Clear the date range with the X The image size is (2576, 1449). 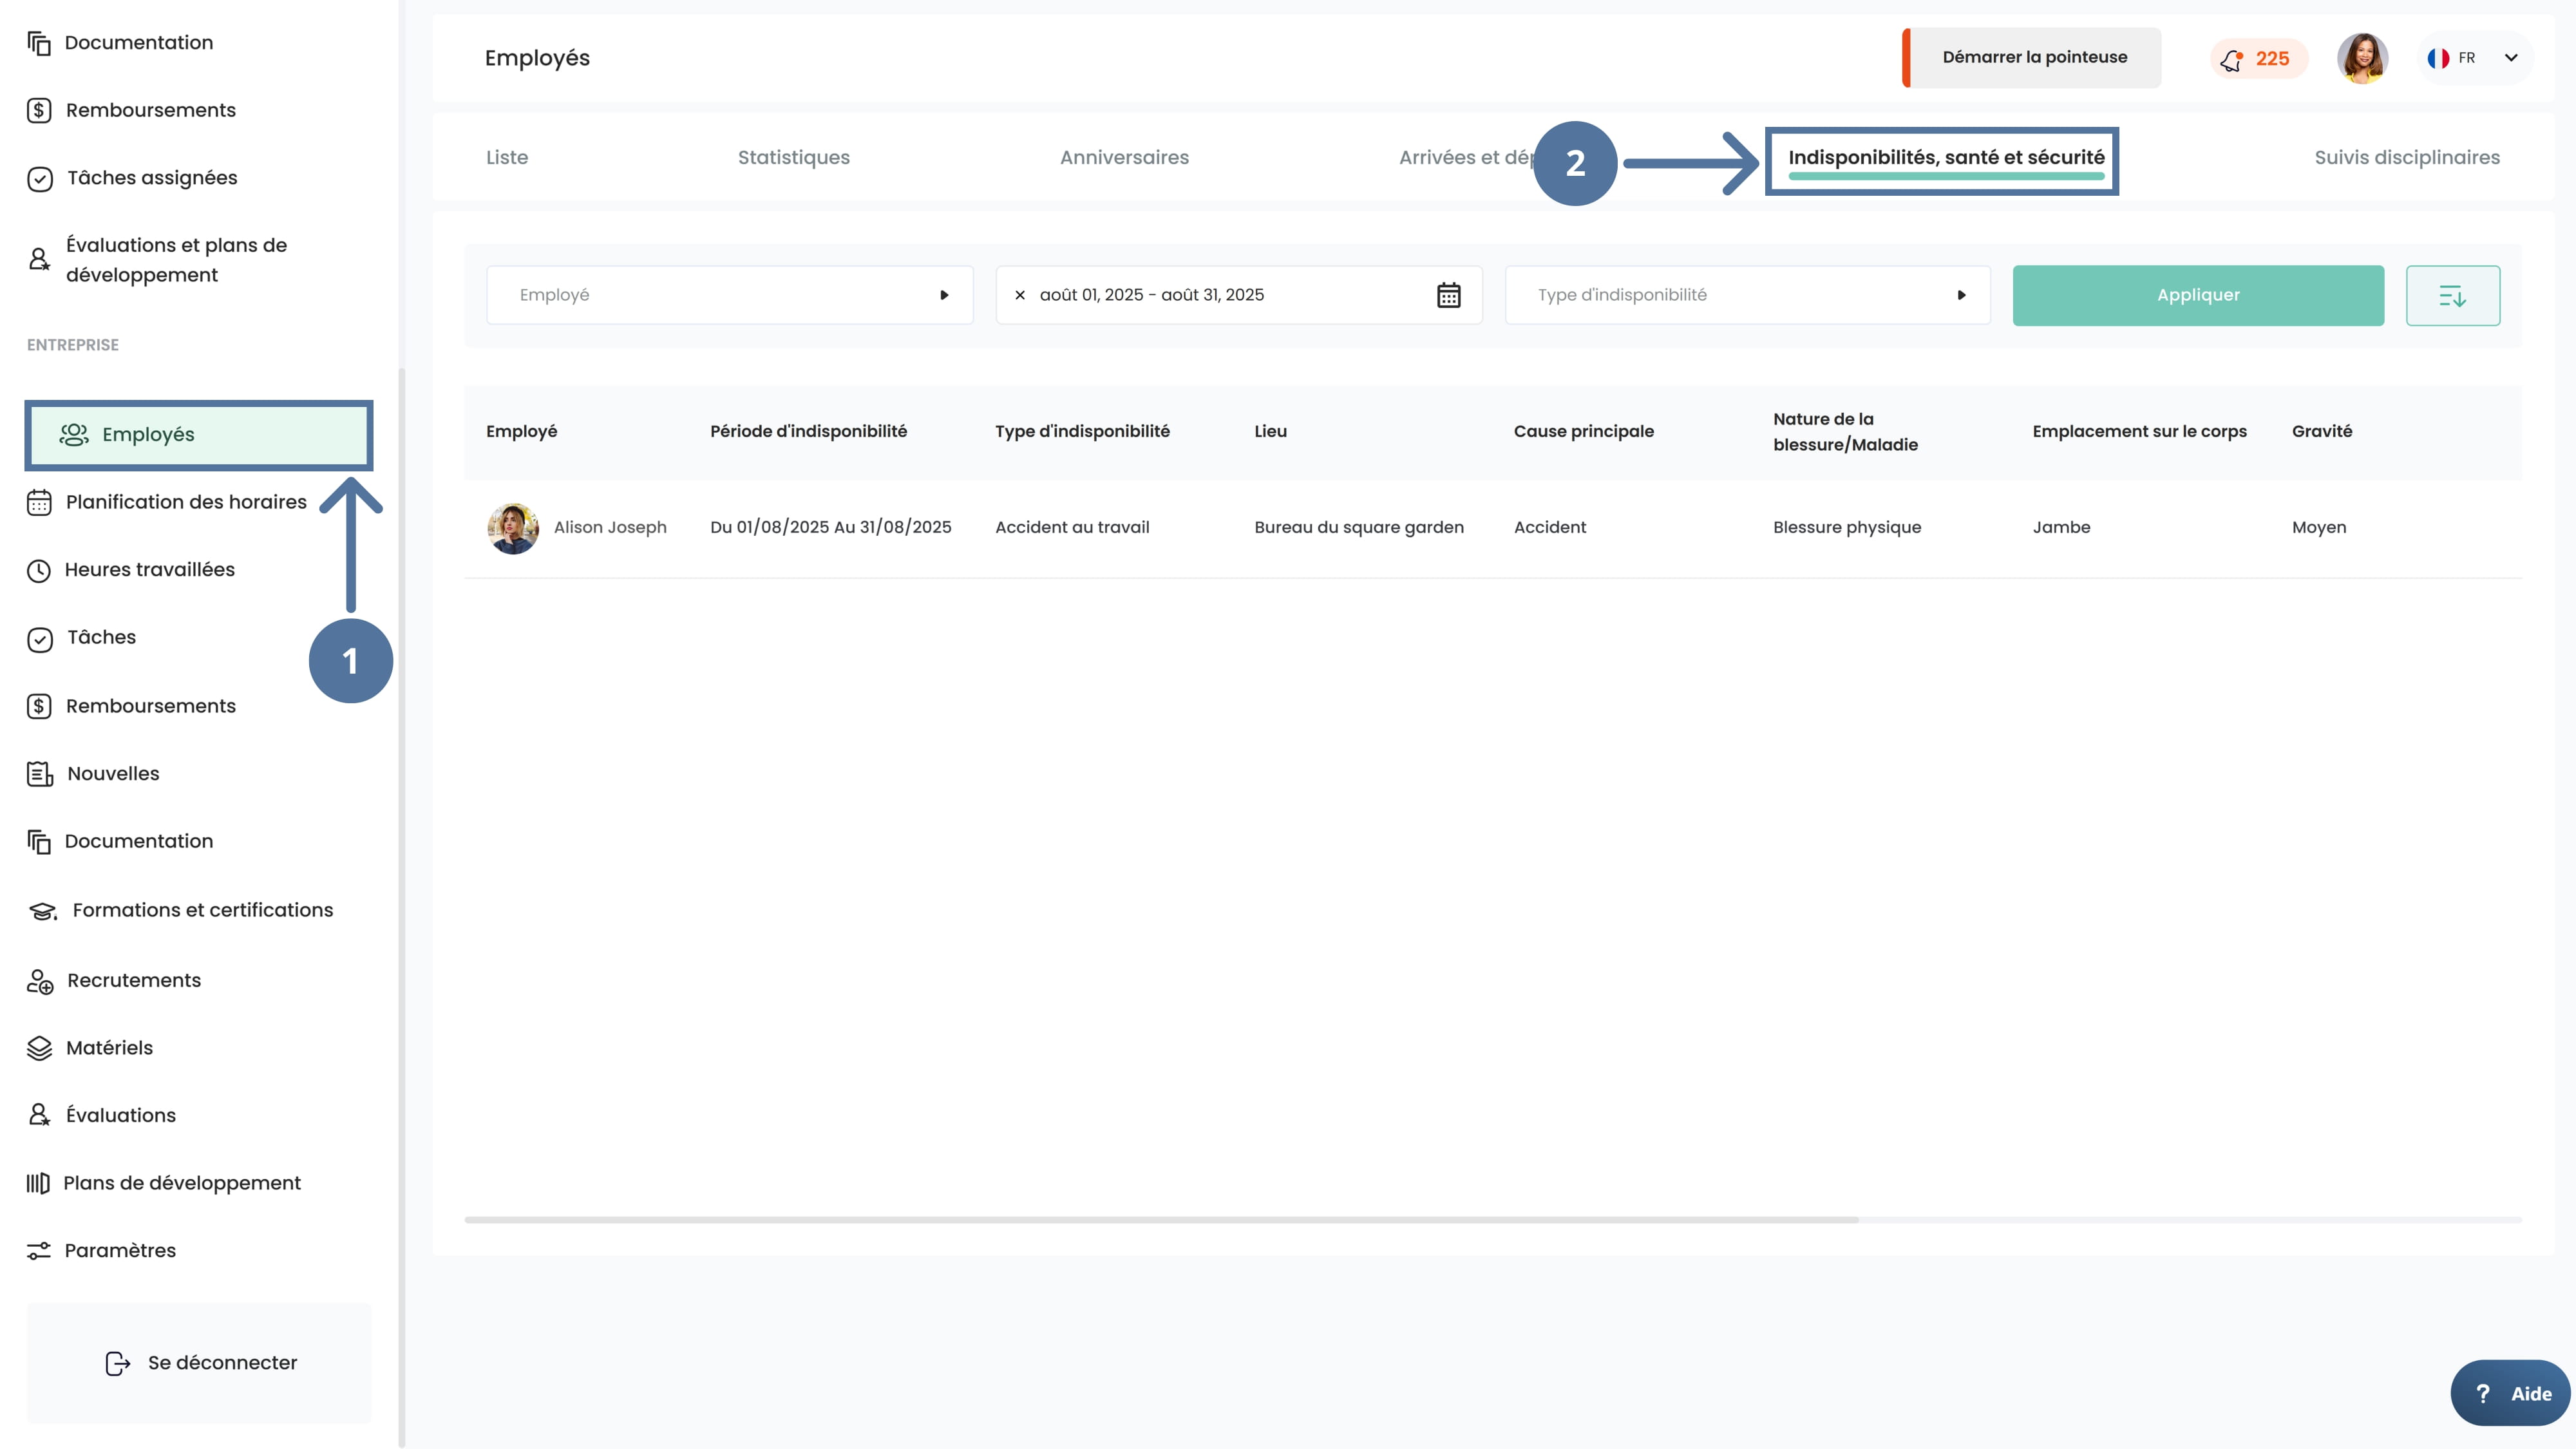(1020, 295)
